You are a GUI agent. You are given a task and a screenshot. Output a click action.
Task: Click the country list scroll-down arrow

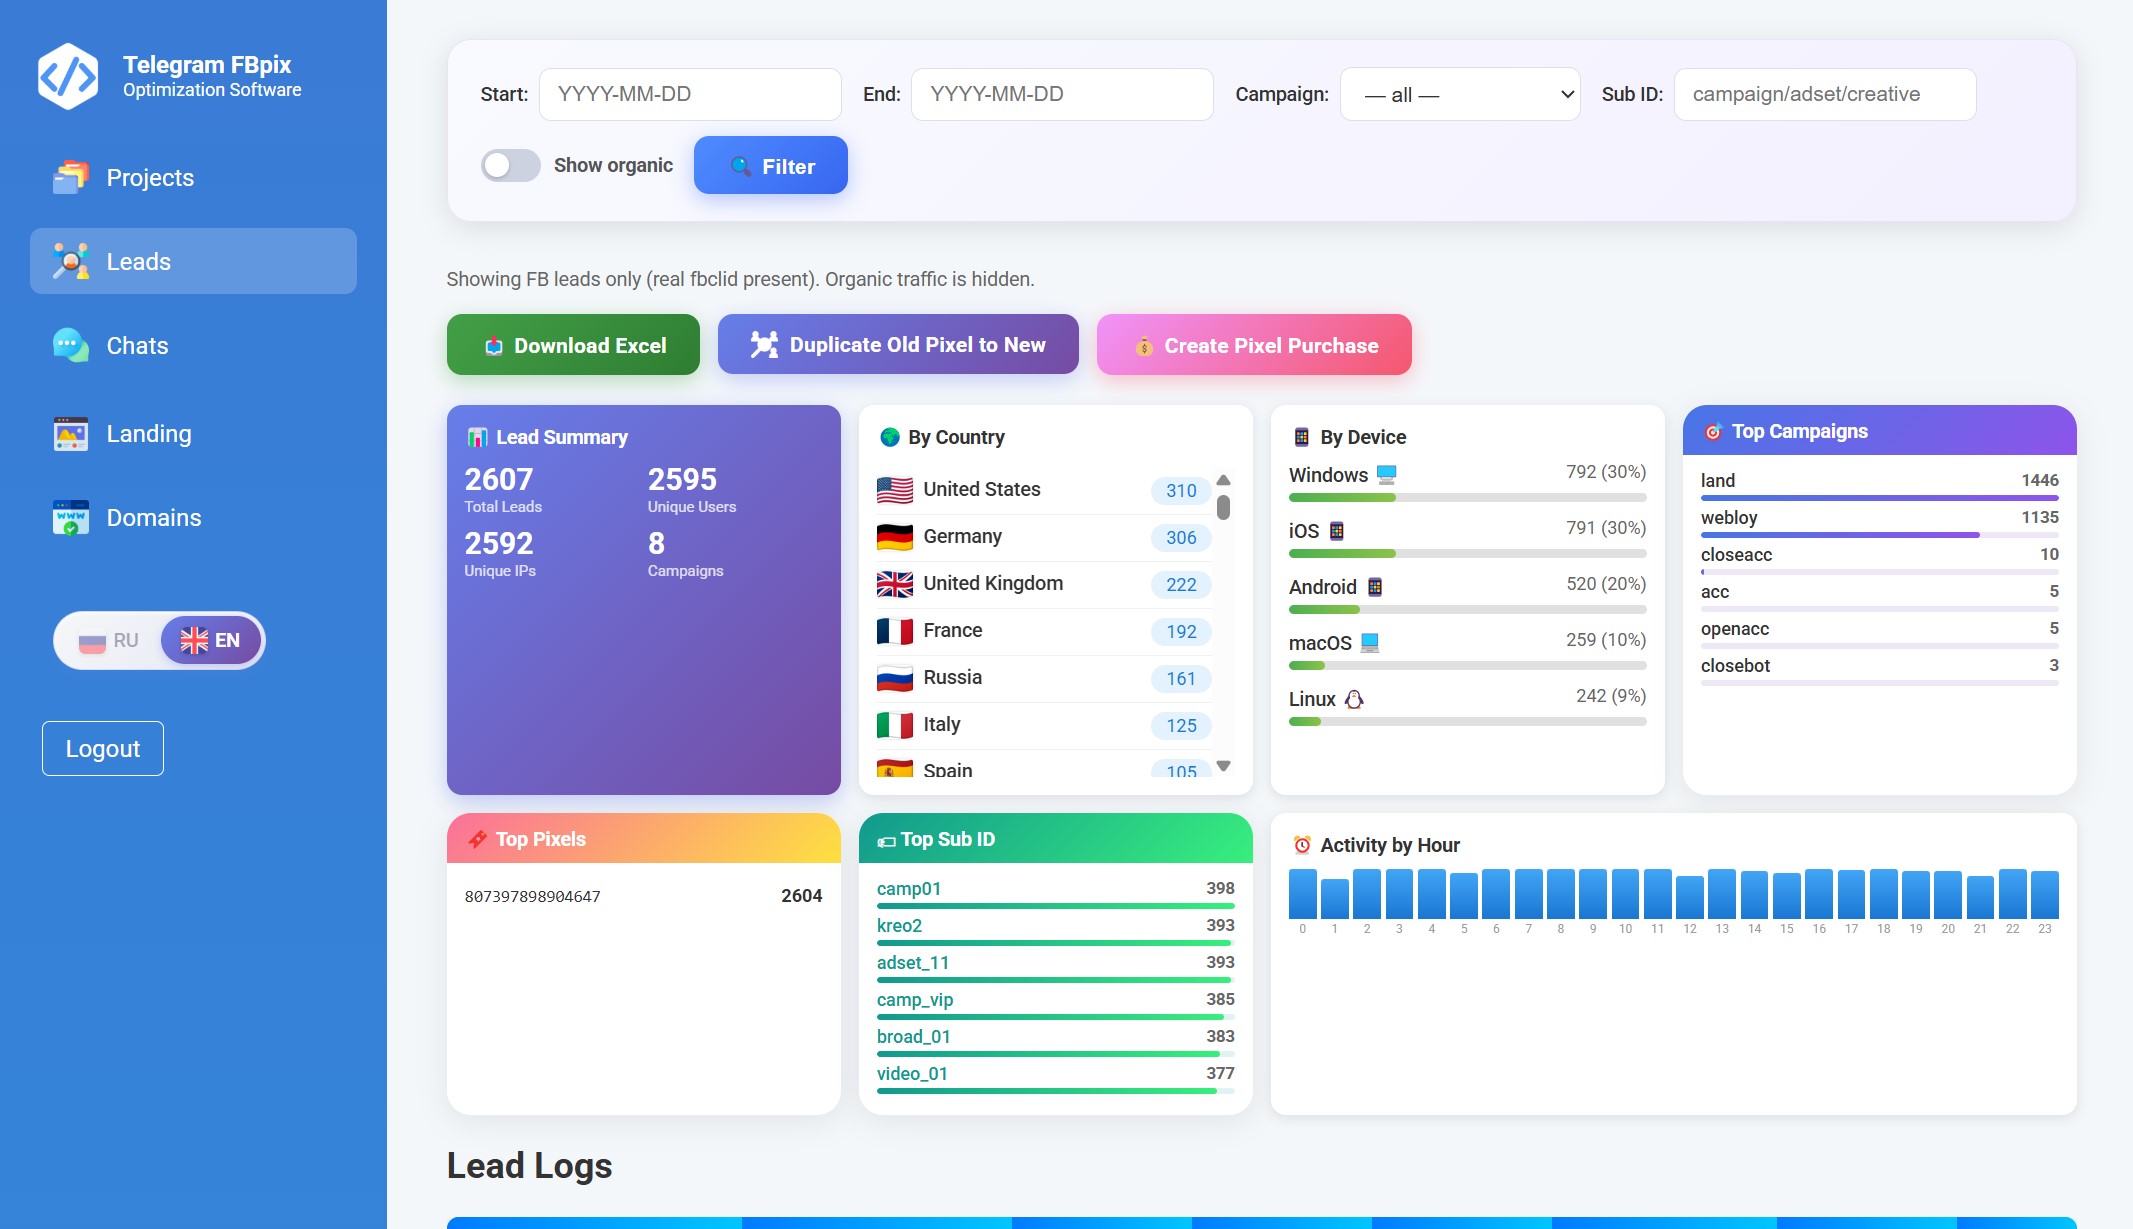(1223, 766)
